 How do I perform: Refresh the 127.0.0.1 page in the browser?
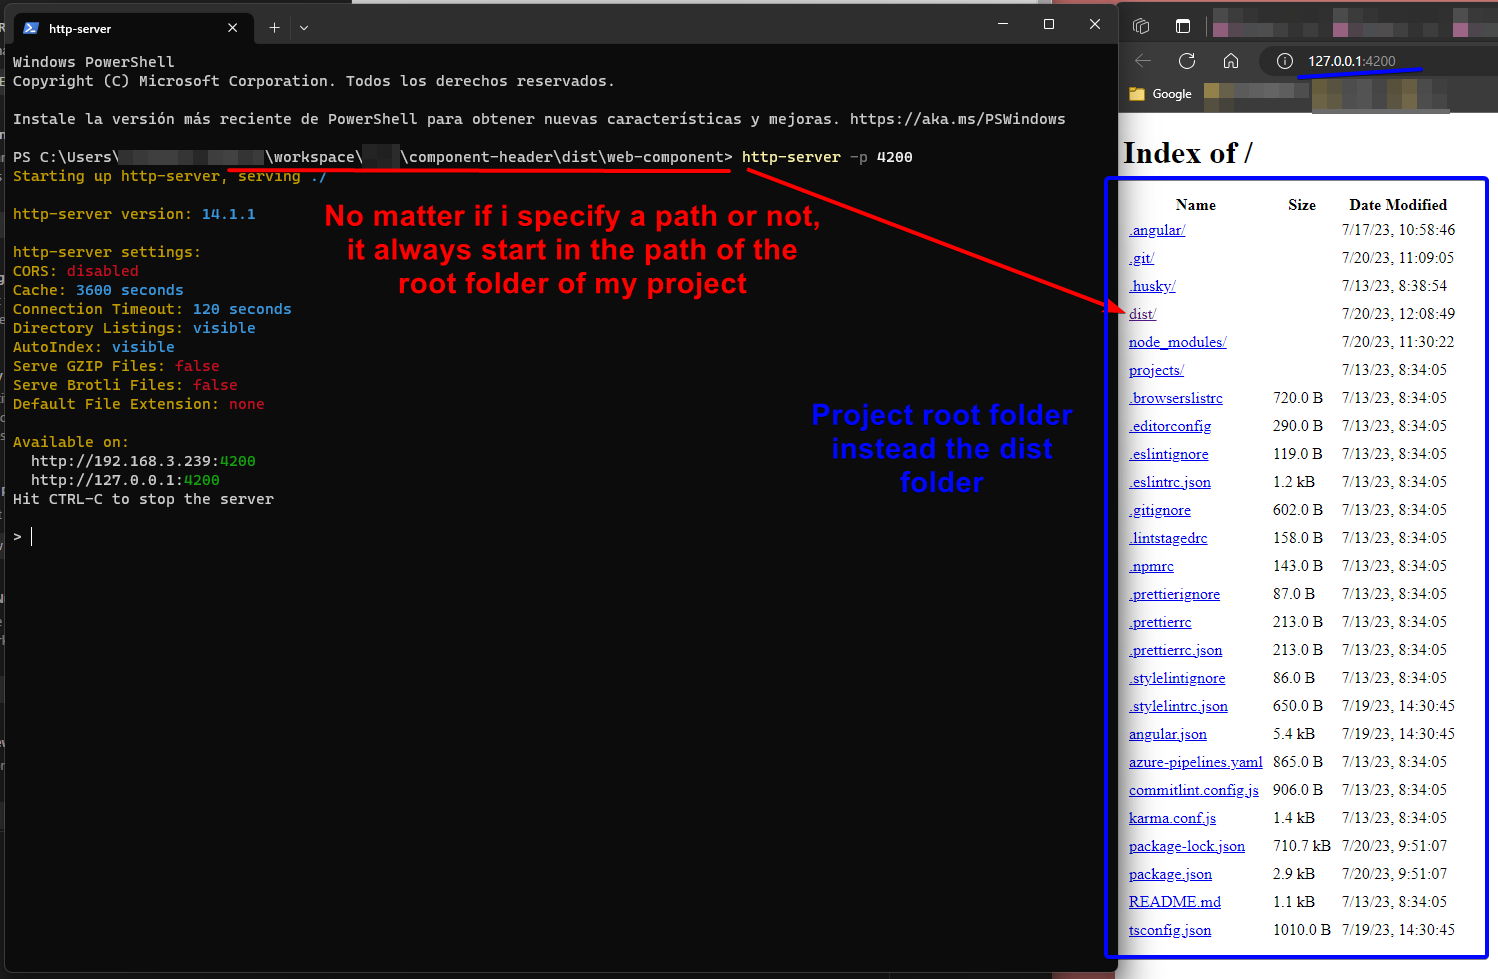[x=1187, y=61]
